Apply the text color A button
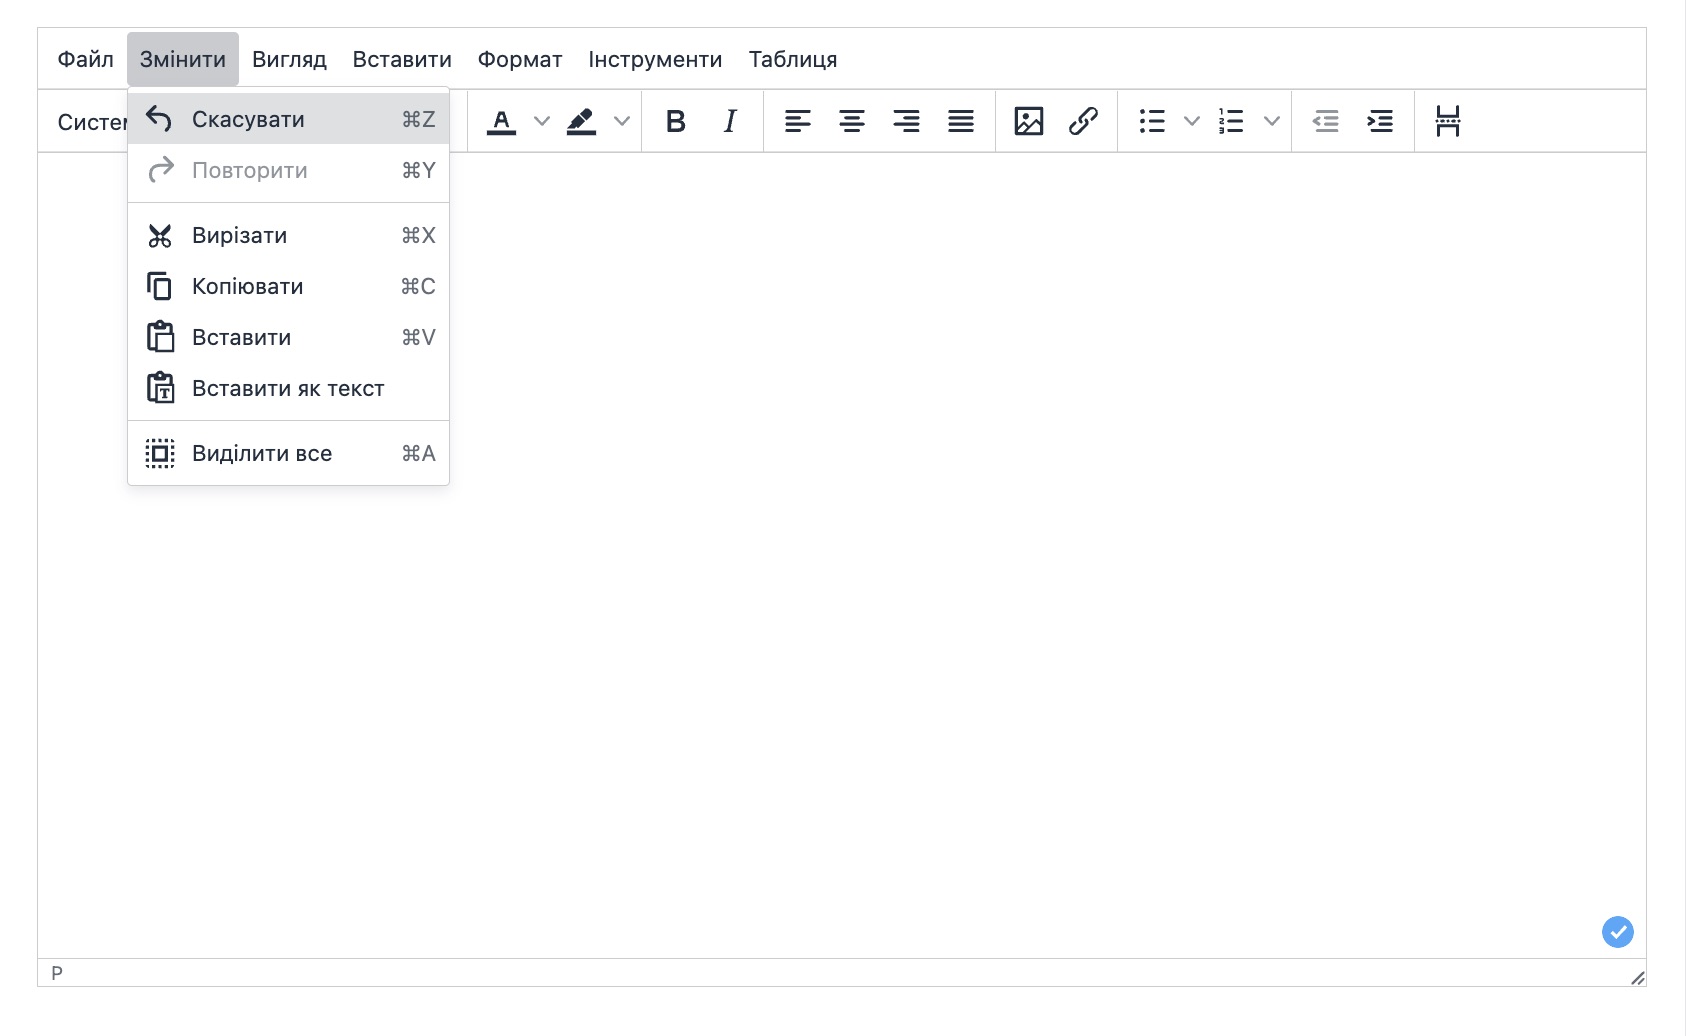This screenshot has width=1686, height=1036. pos(501,121)
